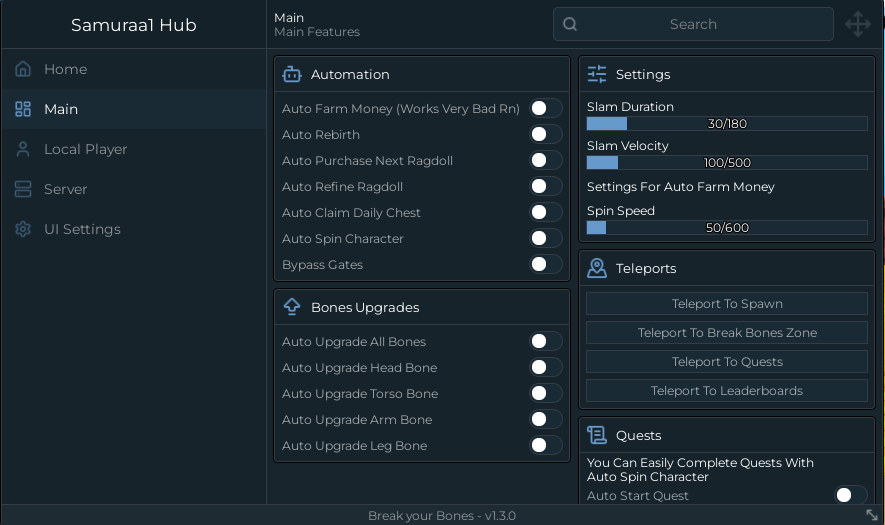Adjust the Slam Duration slider

[x=727, y=124]
